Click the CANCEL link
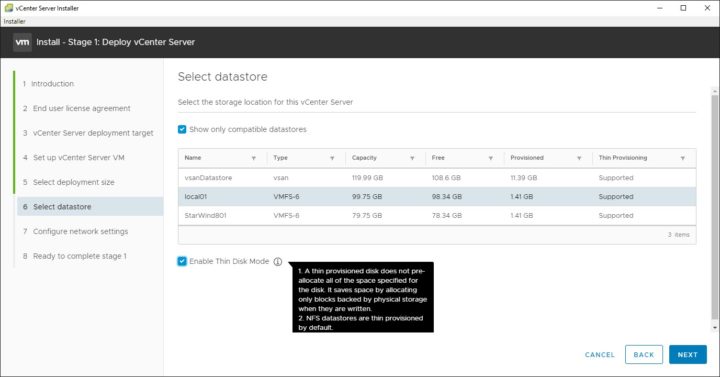 coord(600,354)
